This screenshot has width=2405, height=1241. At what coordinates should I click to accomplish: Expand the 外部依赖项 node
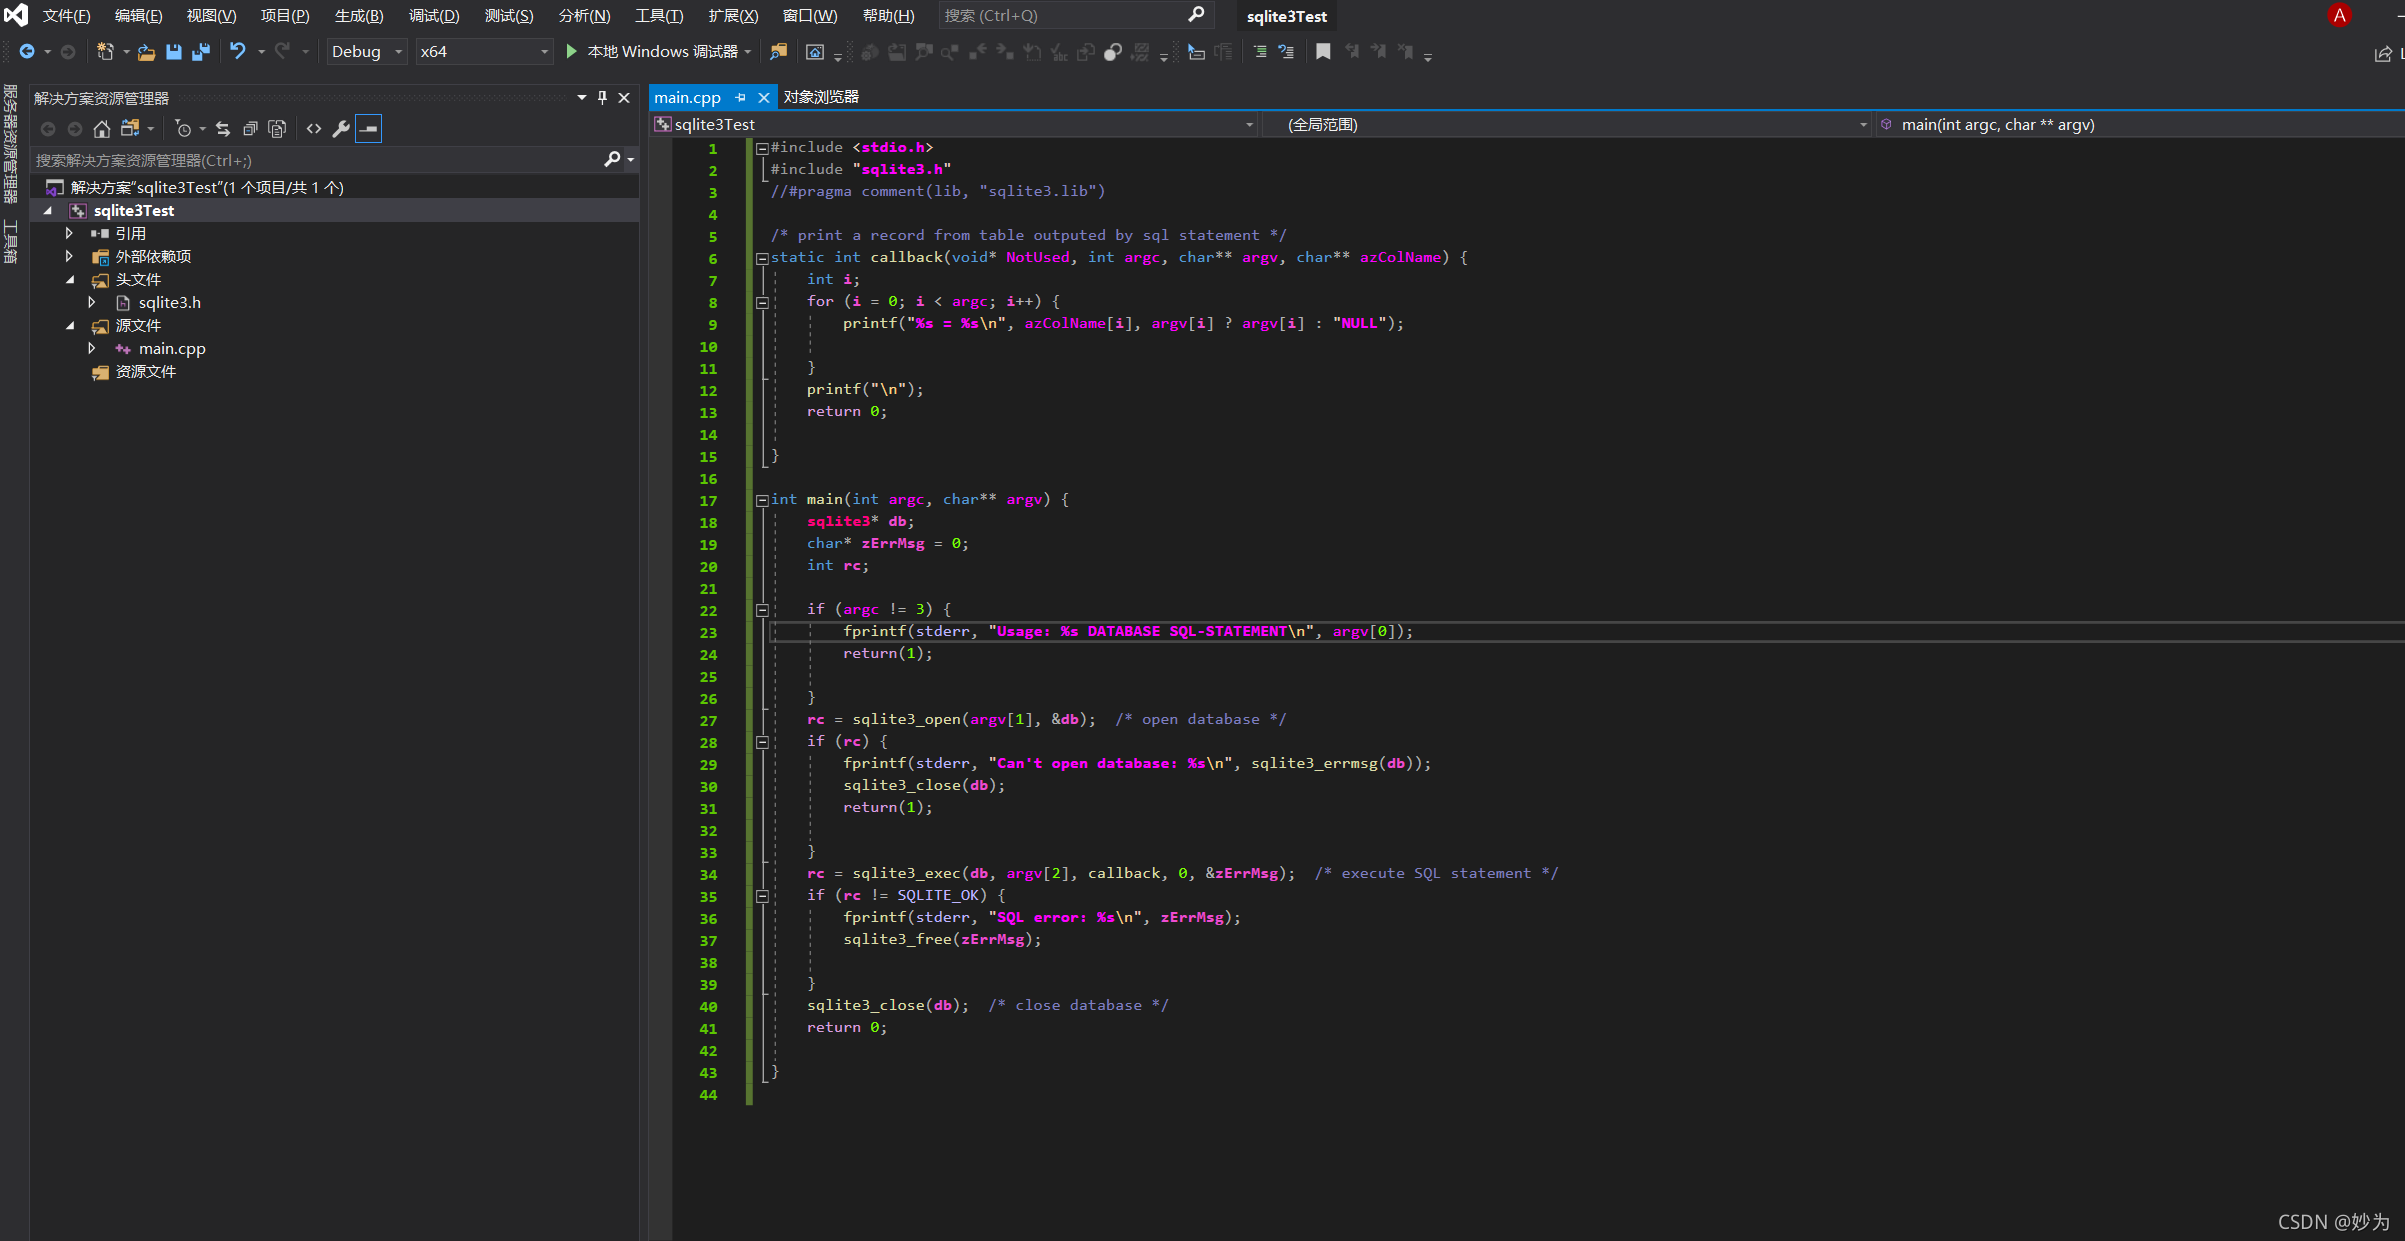69,256
